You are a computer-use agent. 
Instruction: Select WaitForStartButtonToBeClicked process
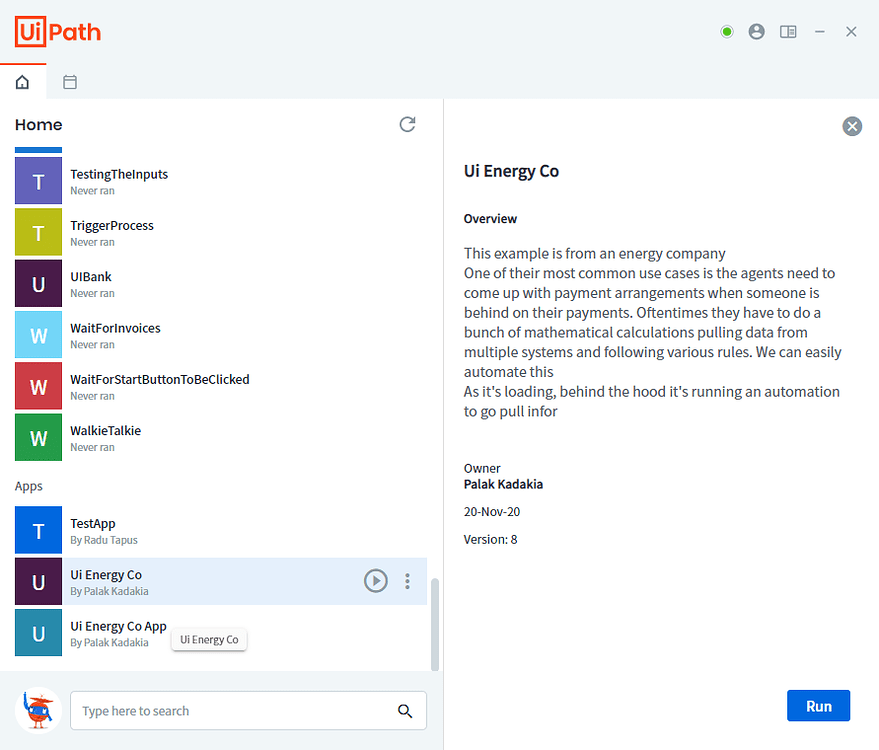[221, 386]
